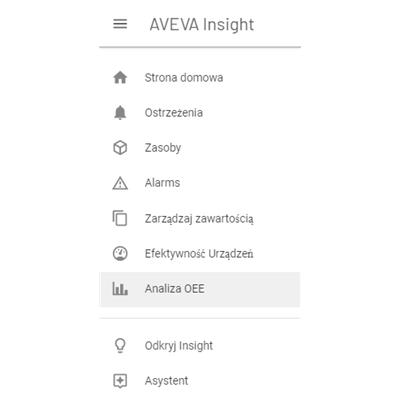The width and height of the screenshot is (400, 400).
Task: Click the copy pages icon for Zarządzaj zawartością
Action: 120,218
